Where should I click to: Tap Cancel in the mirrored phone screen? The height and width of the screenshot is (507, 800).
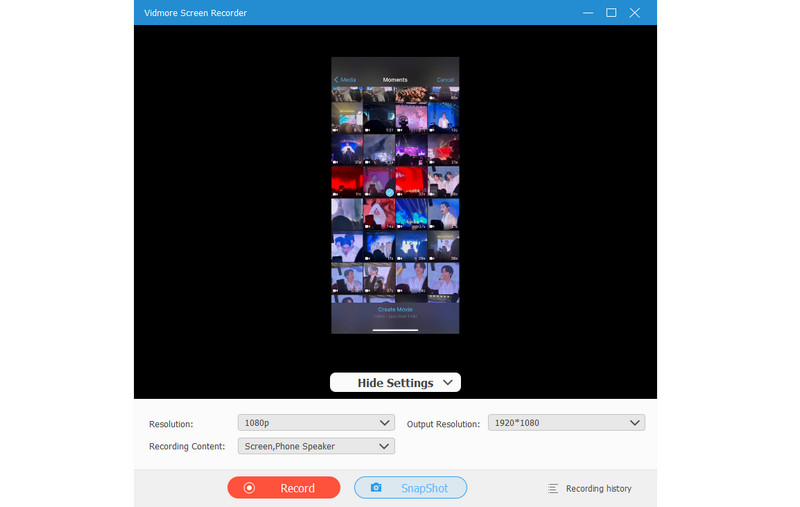445,80
